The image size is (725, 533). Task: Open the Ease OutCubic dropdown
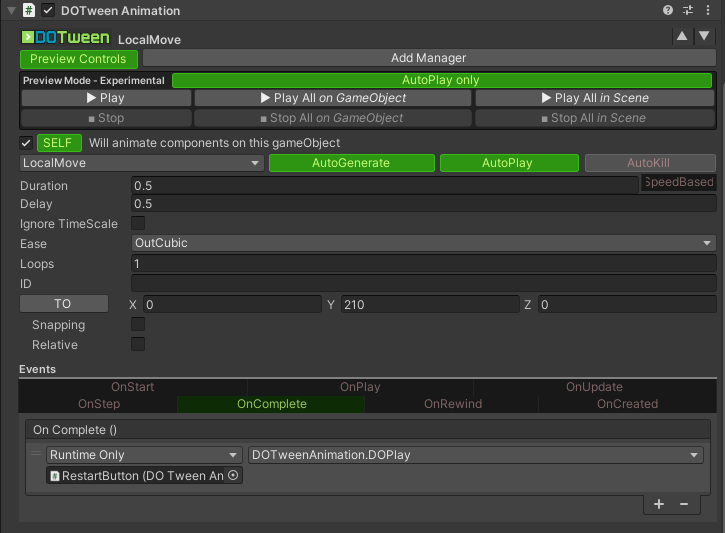(x=424, y=243)
